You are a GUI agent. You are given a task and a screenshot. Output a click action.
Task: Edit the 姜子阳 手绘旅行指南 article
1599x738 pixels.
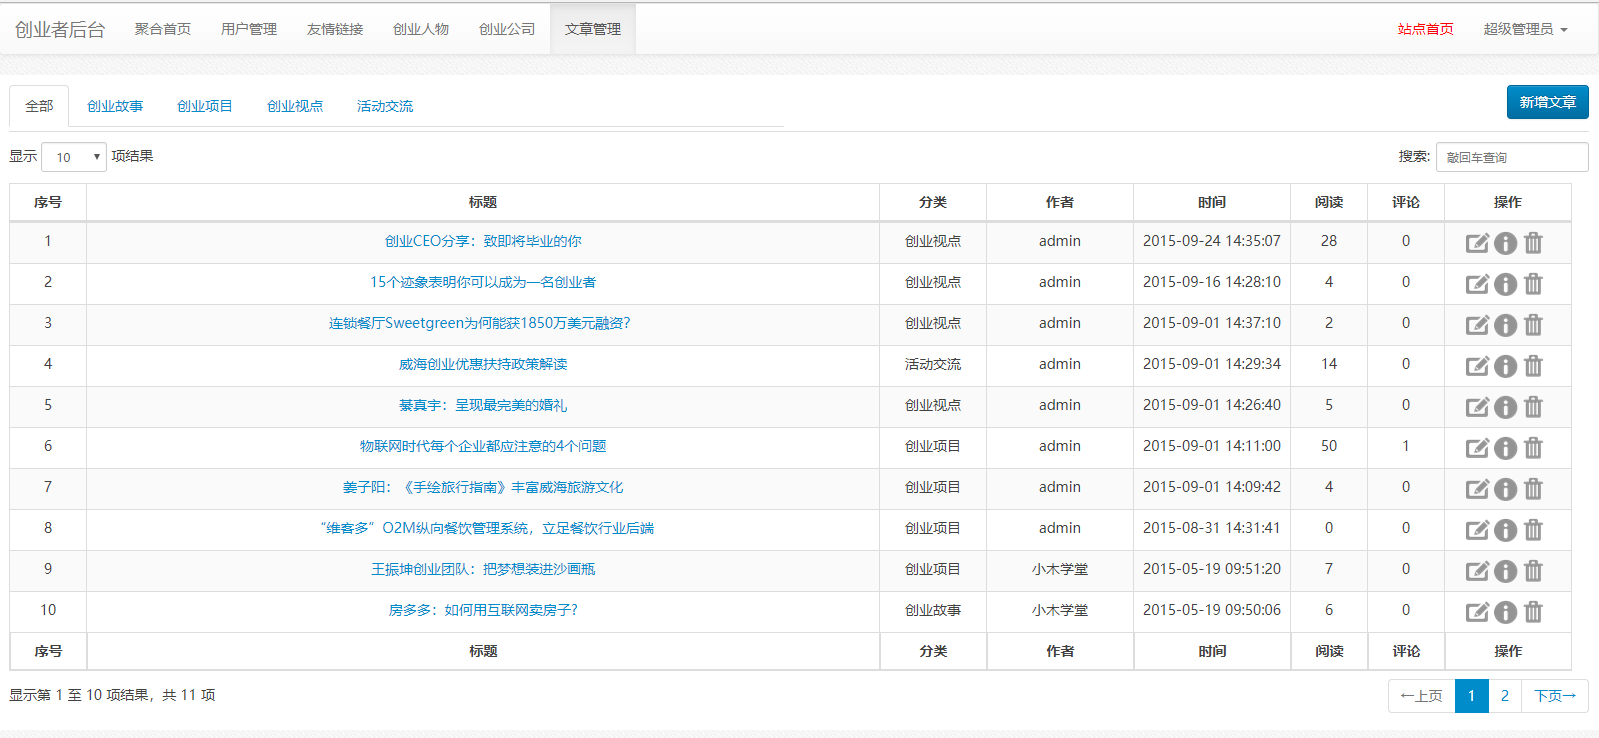[x=1477, y=489]
